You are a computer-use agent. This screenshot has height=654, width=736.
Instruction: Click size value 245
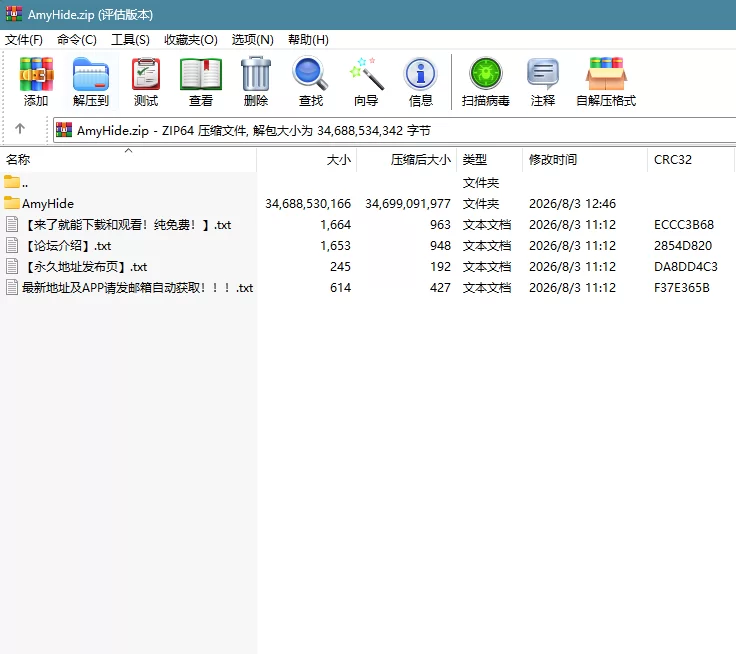340,267
